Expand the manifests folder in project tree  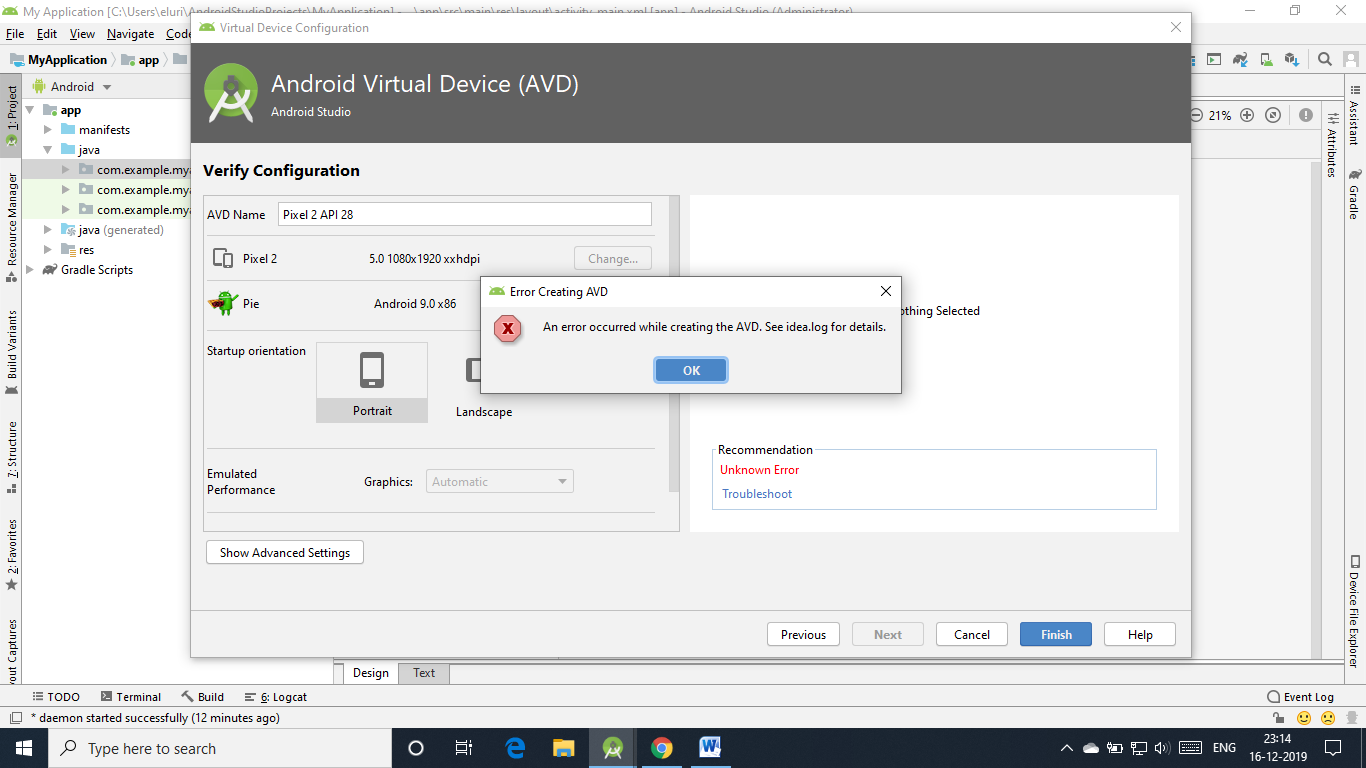point(47,130)
